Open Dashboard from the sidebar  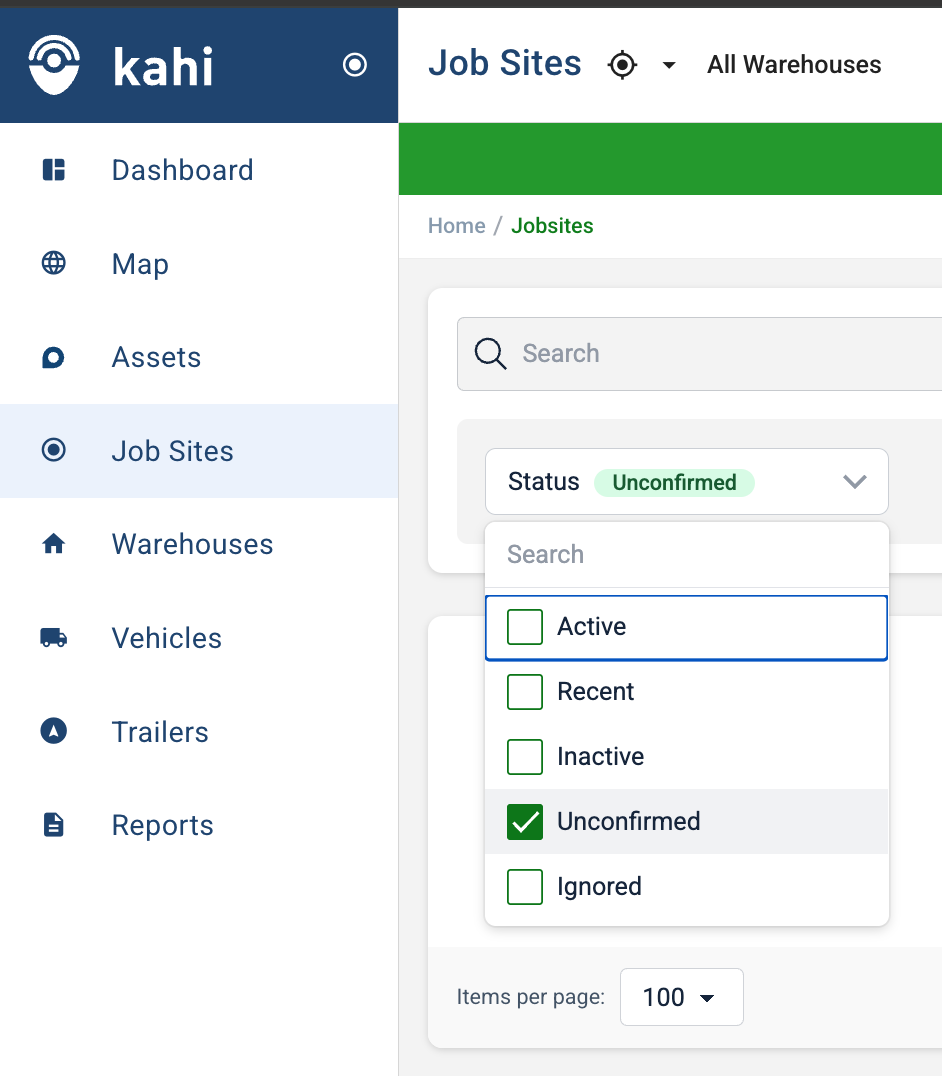(x=199, y=169)
